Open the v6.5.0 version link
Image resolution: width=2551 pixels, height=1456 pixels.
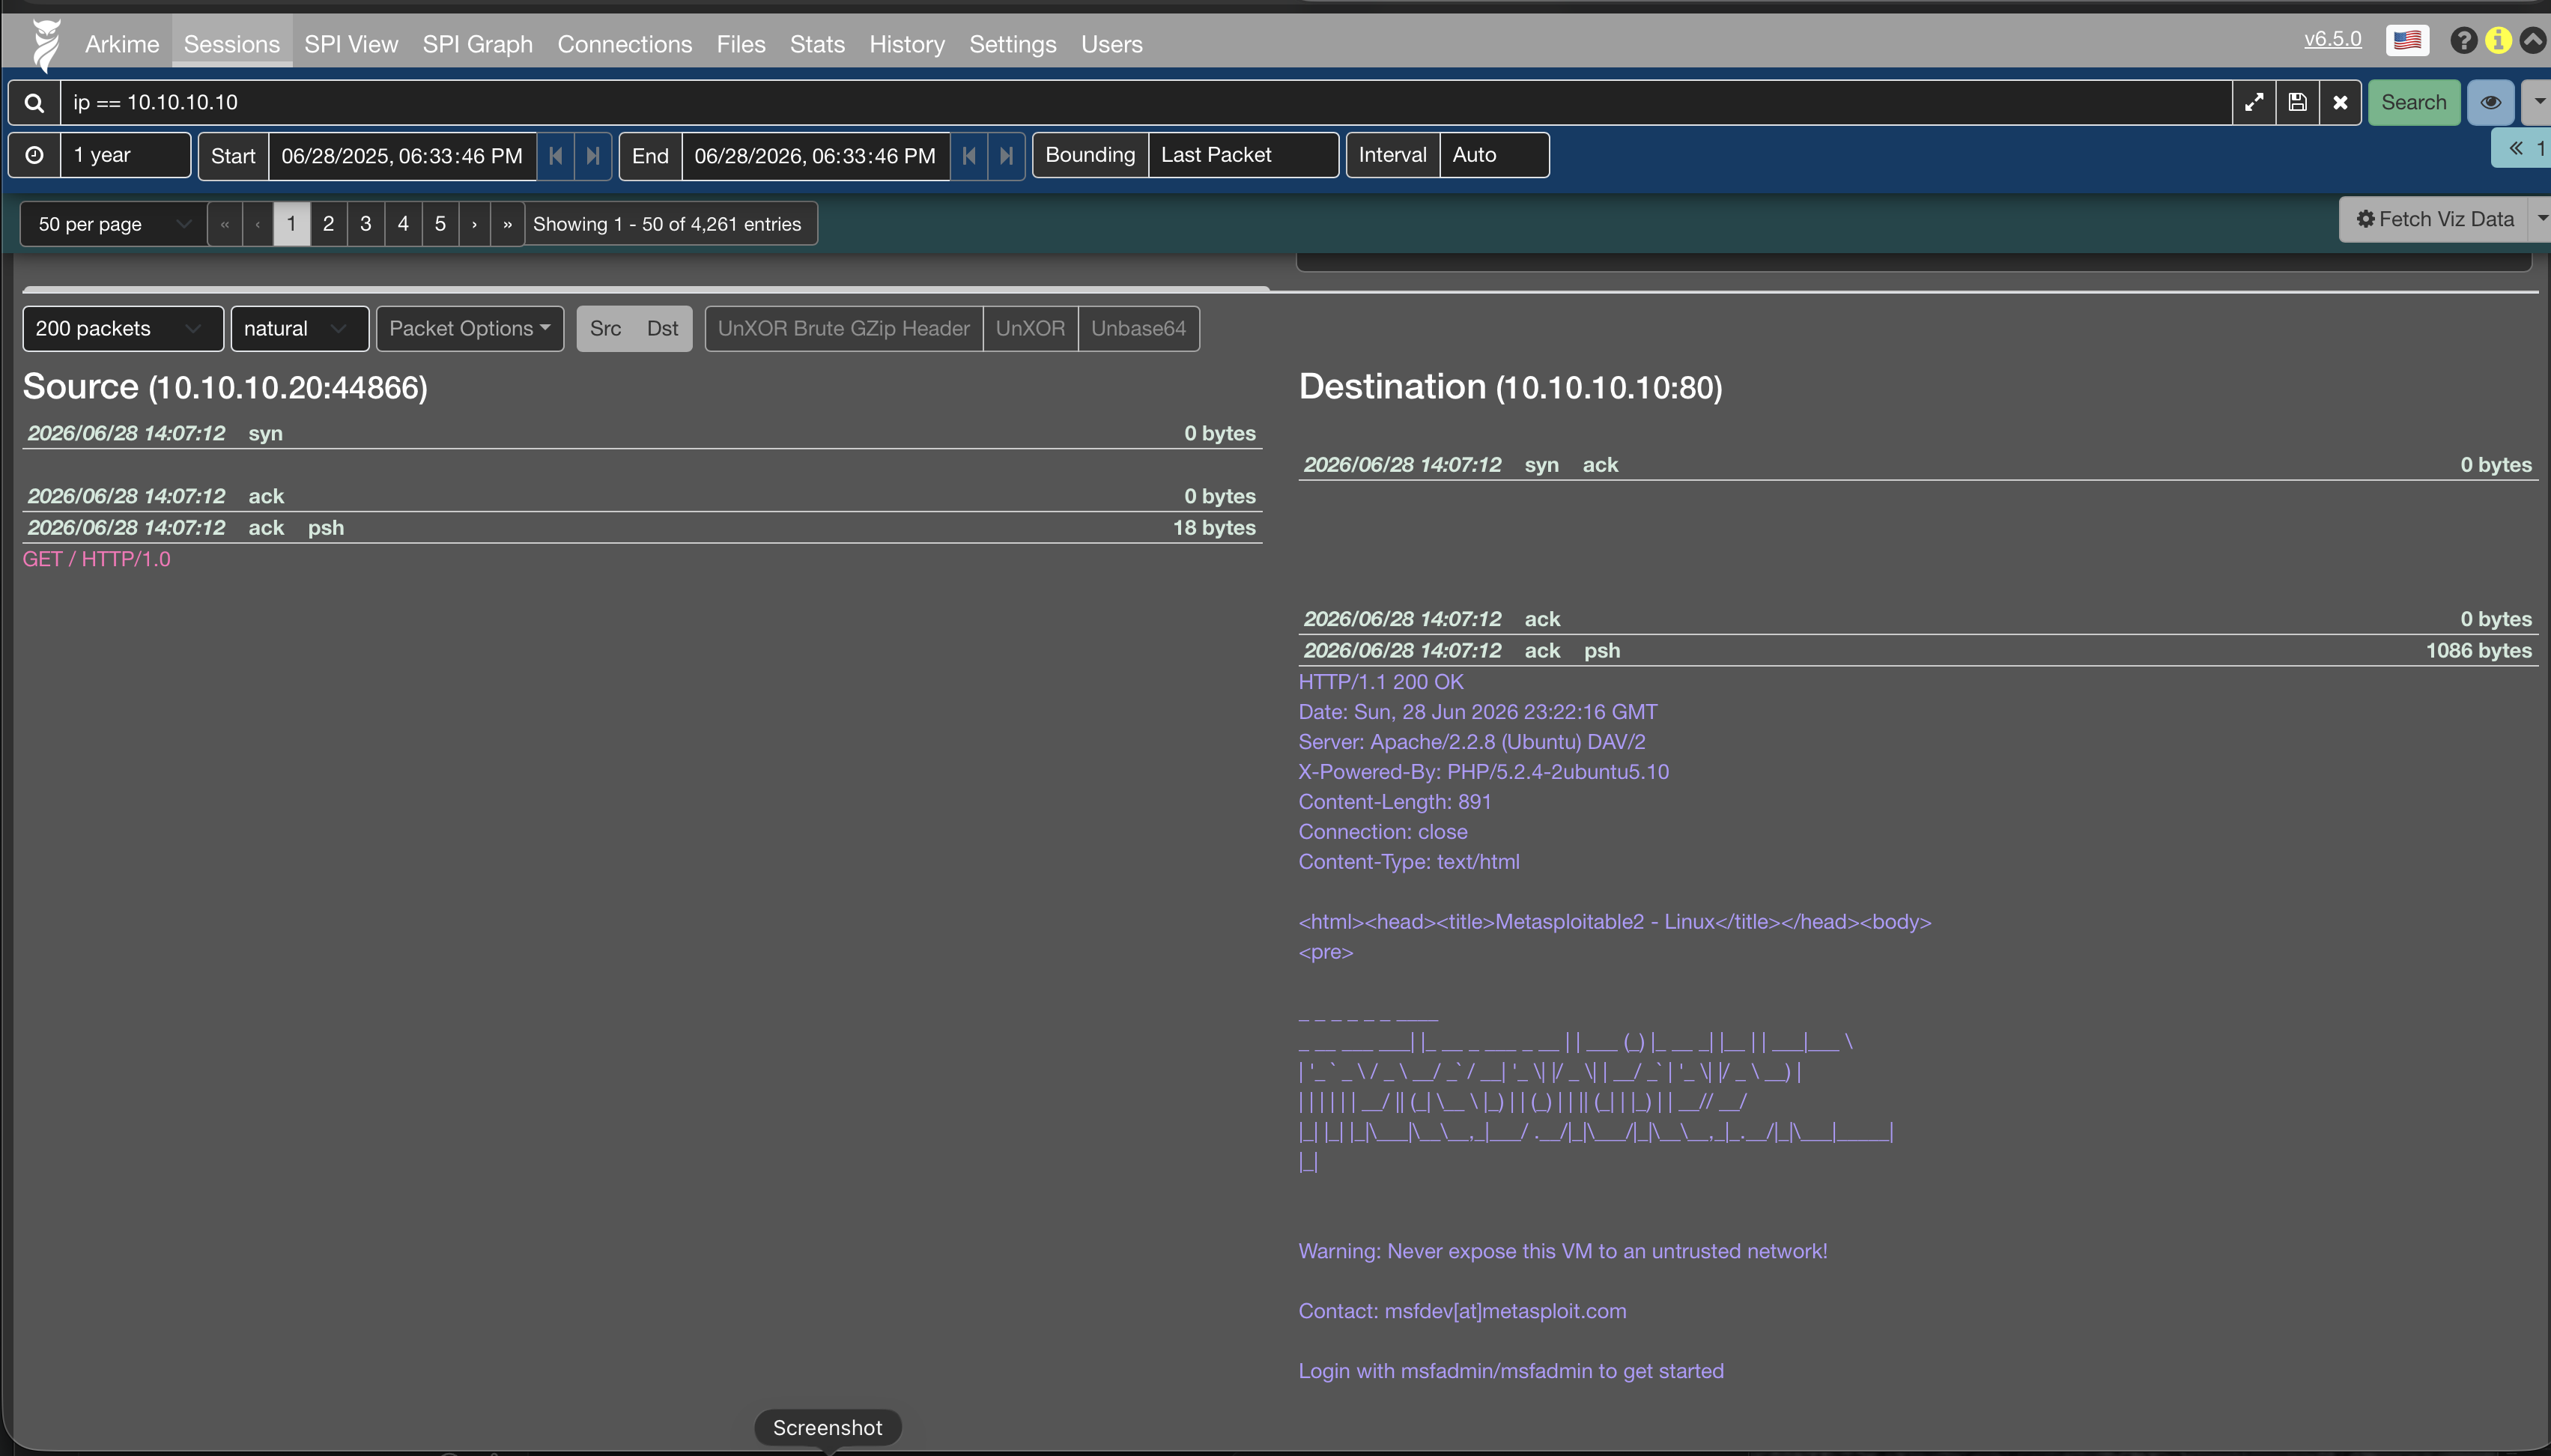(x=2332, y=39)
